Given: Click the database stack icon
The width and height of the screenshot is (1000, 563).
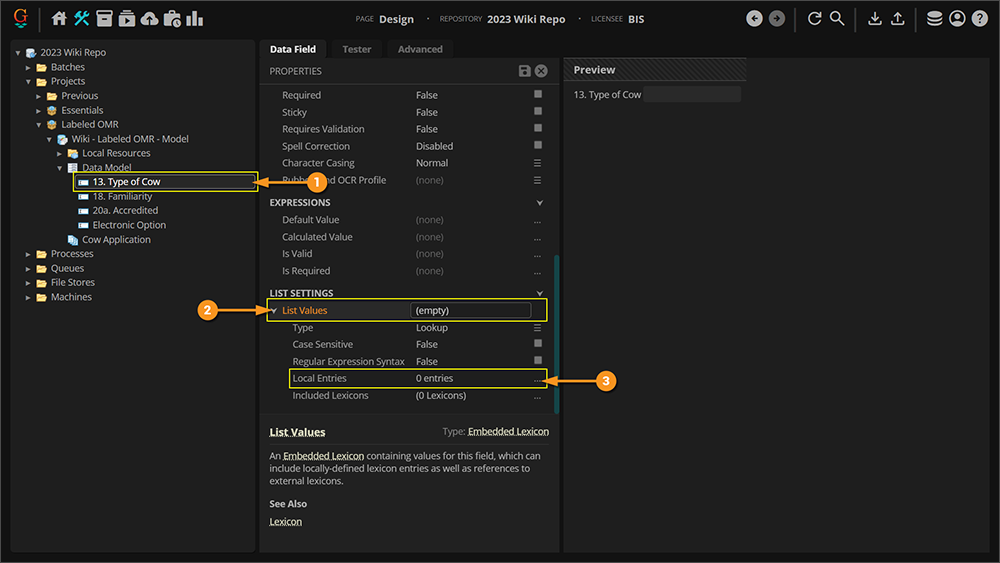Looking at the screenshot, I should (934, 18).
